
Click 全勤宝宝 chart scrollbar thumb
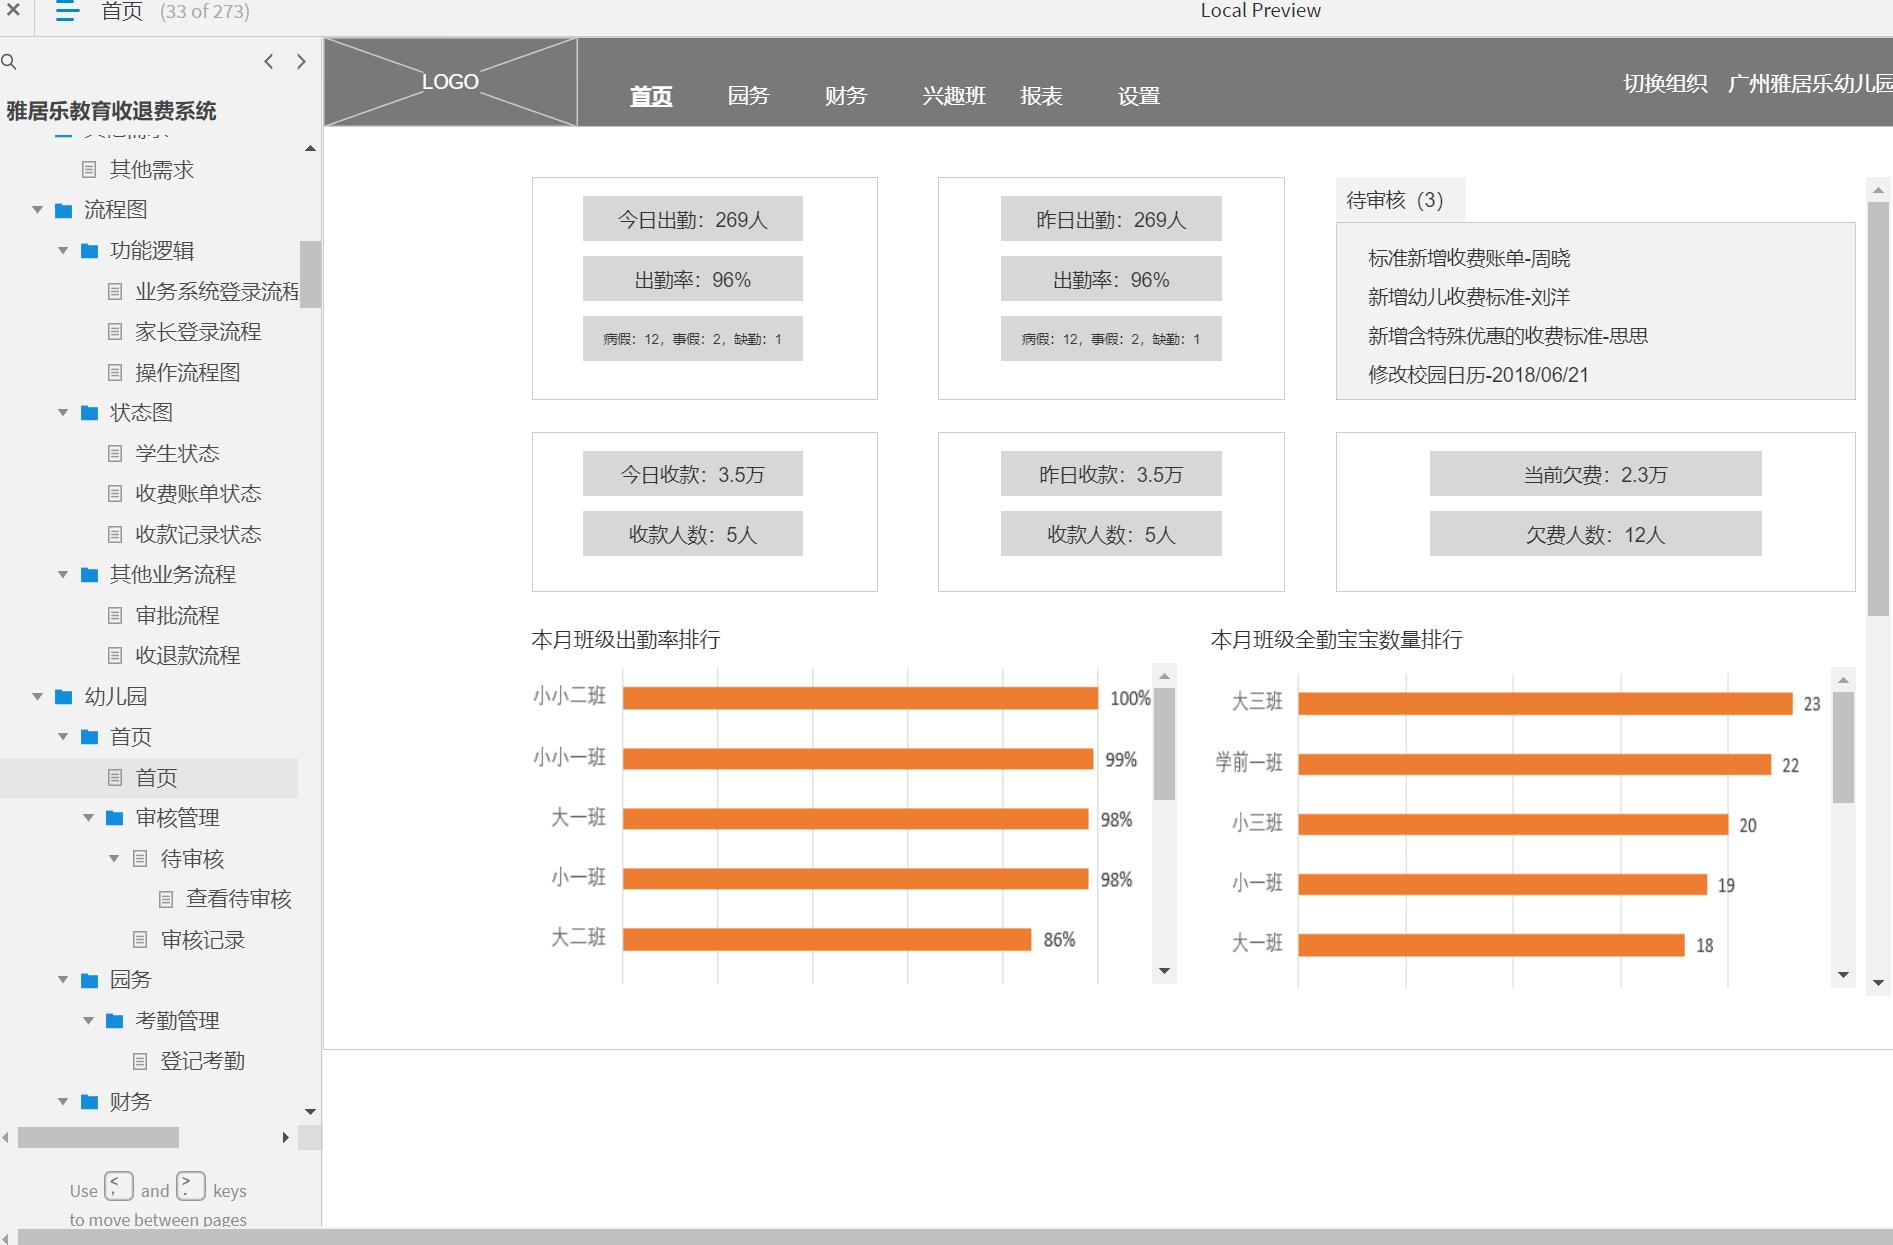click(1844, 747)
